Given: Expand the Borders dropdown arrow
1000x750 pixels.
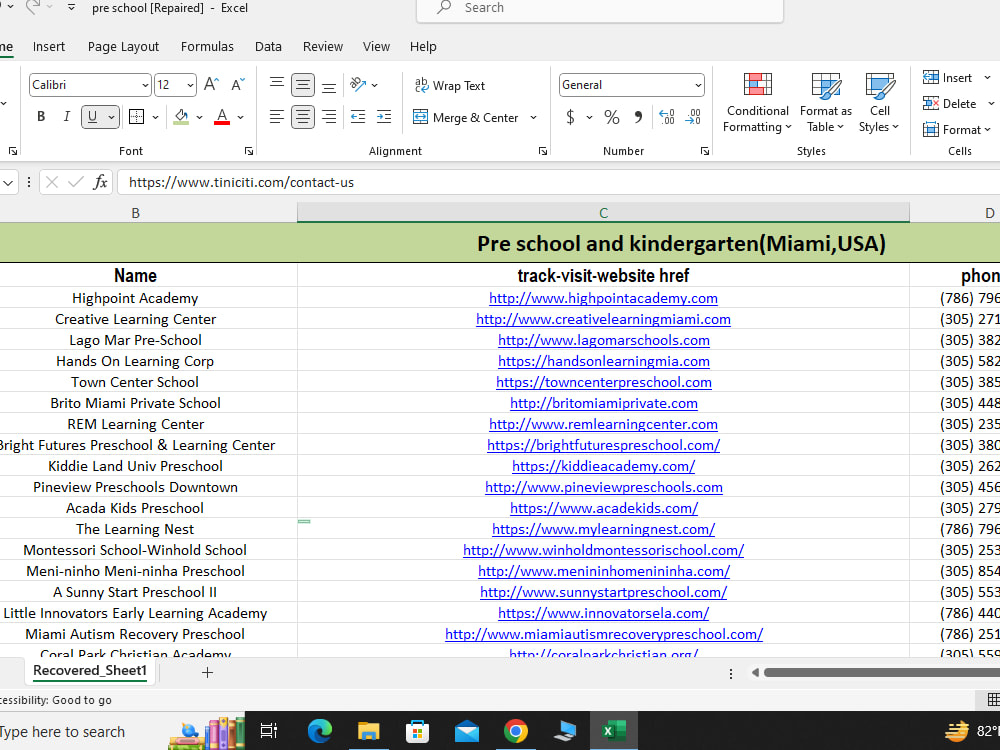Looking at the screenshot, I should [155, 117].
